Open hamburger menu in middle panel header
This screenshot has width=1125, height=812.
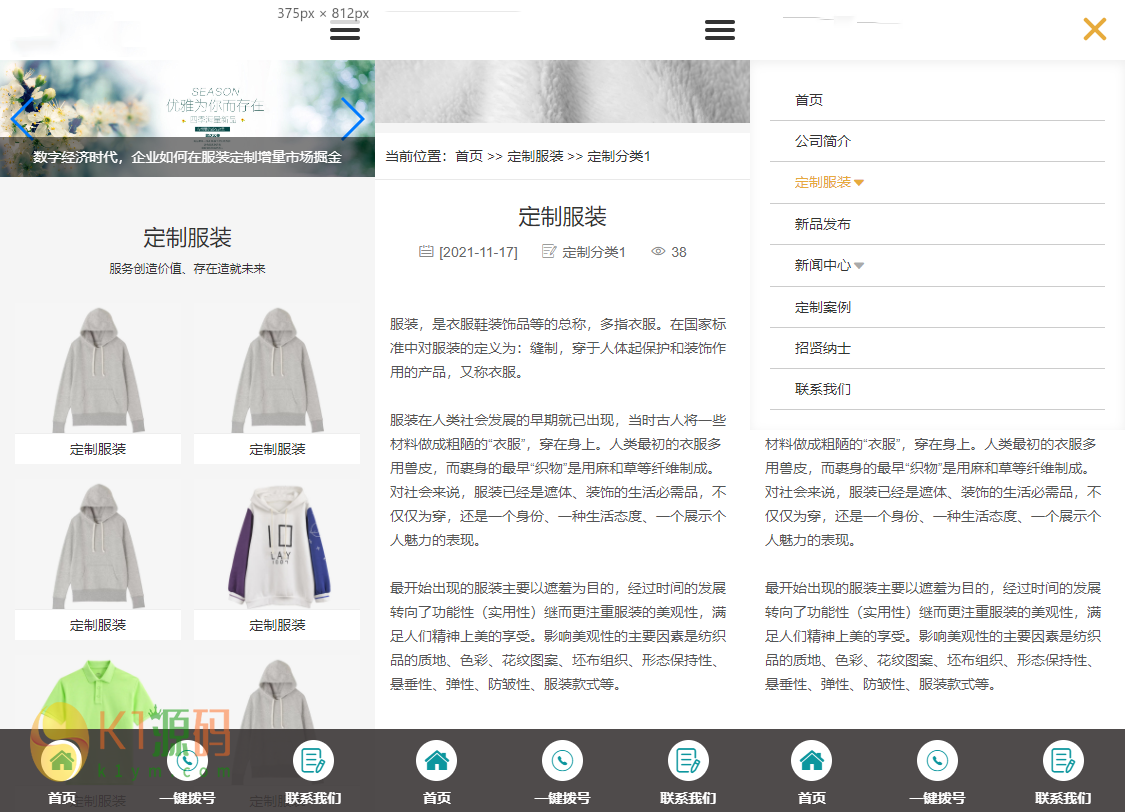[x=720, y=30]
